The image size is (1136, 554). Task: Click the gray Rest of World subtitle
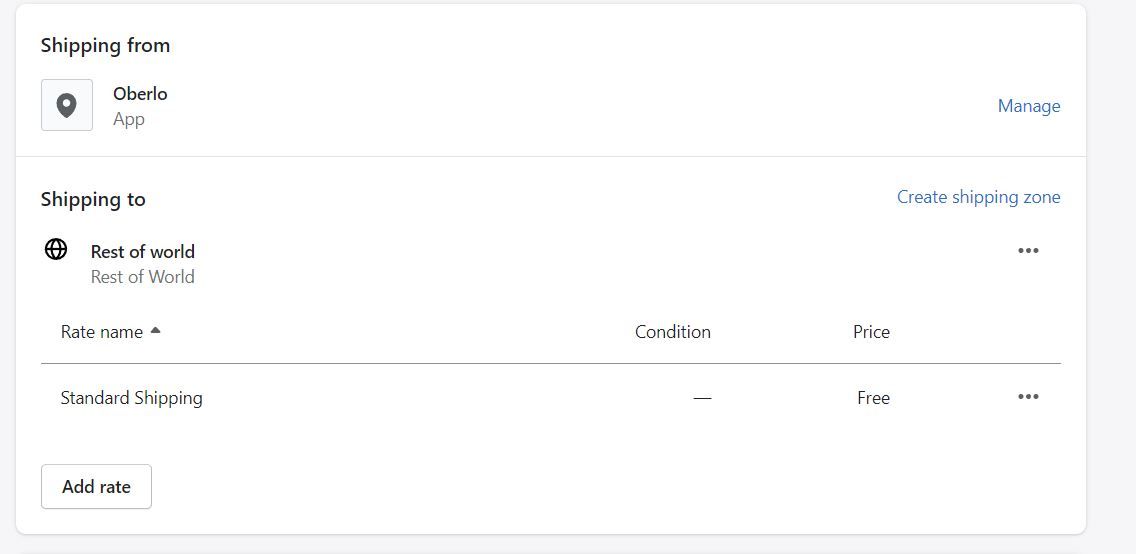point(142,277)
